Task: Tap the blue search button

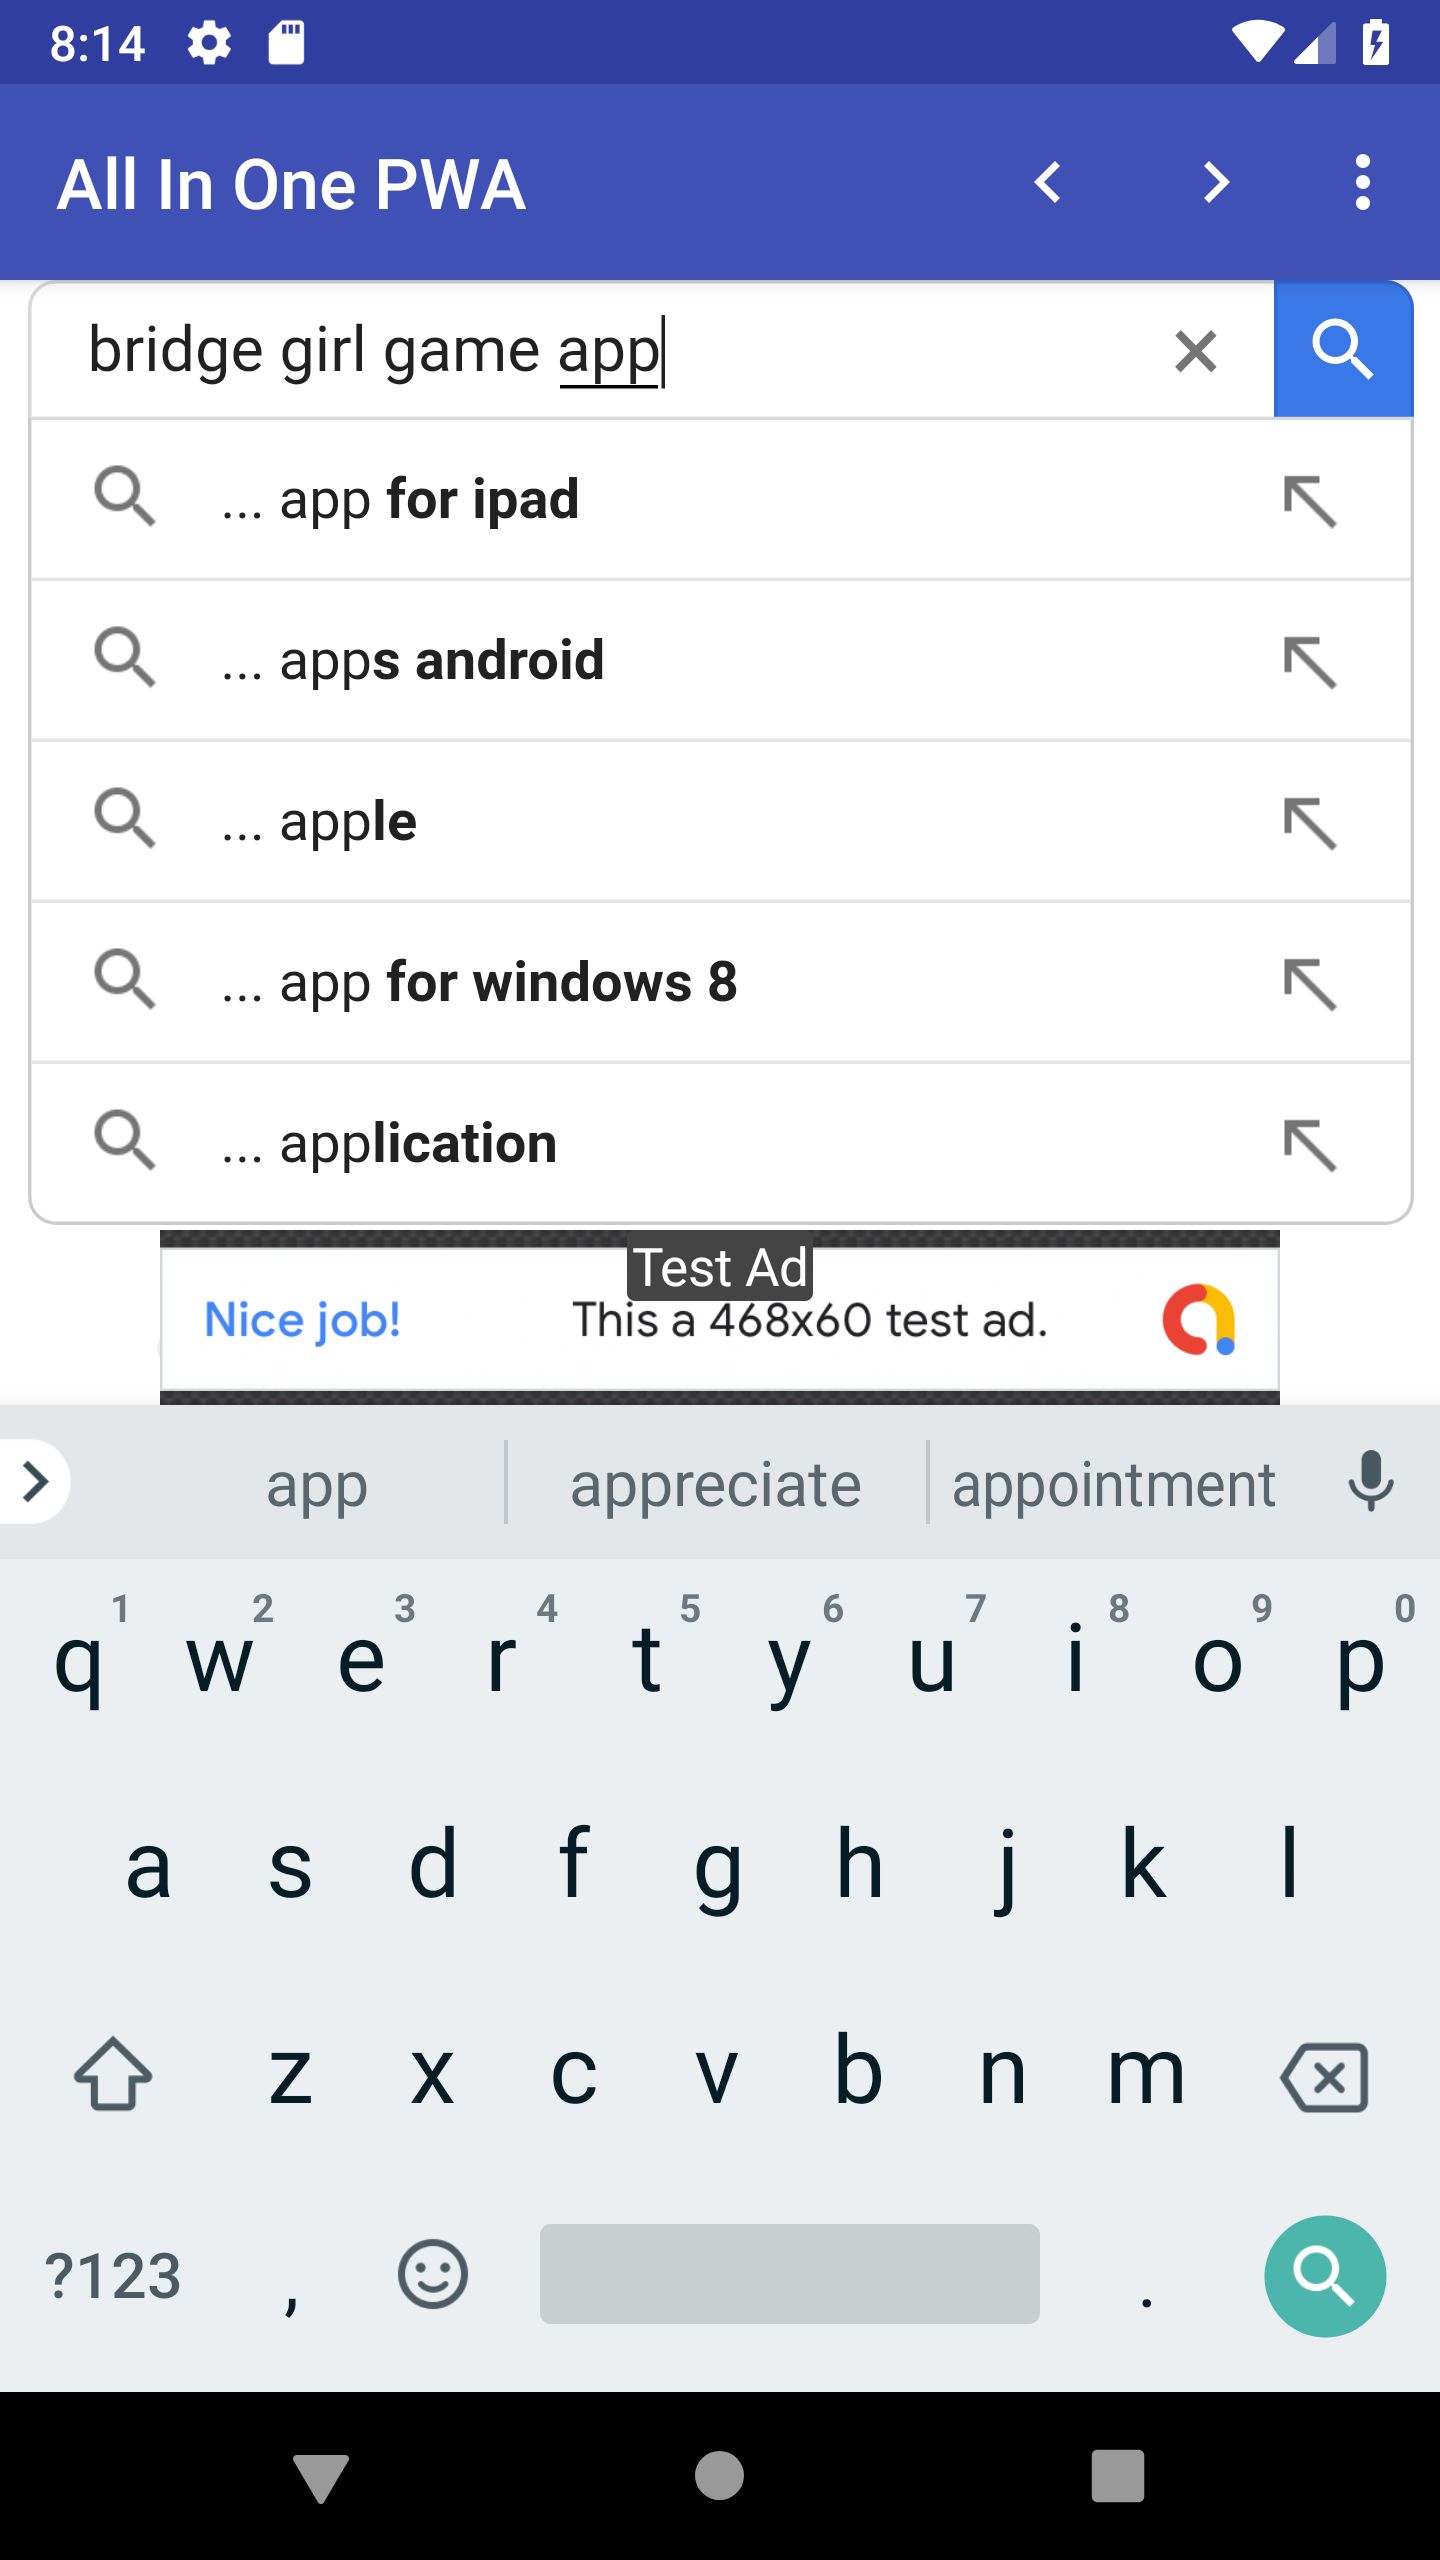Action: [1342, 350]
